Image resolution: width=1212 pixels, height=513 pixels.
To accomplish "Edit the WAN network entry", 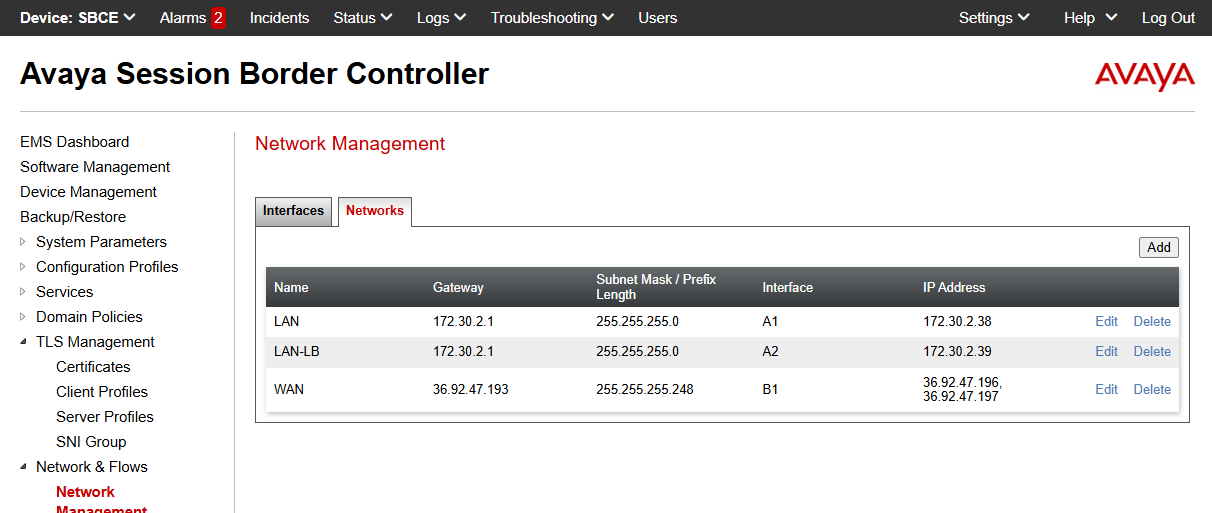I will coord(1106,390).
